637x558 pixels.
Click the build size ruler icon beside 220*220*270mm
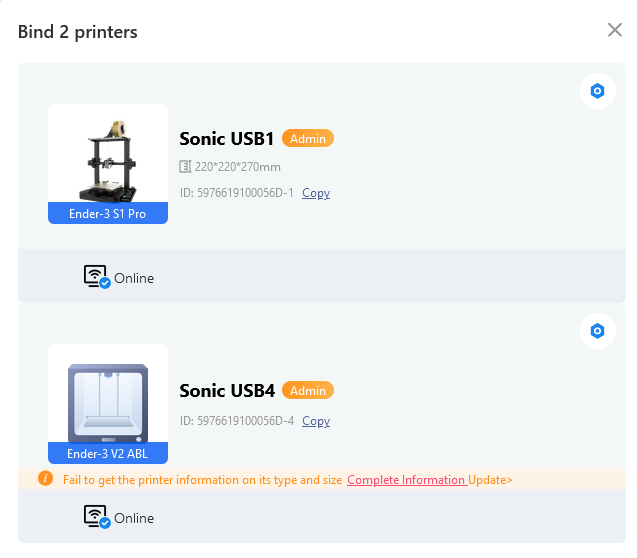point(185,167)
